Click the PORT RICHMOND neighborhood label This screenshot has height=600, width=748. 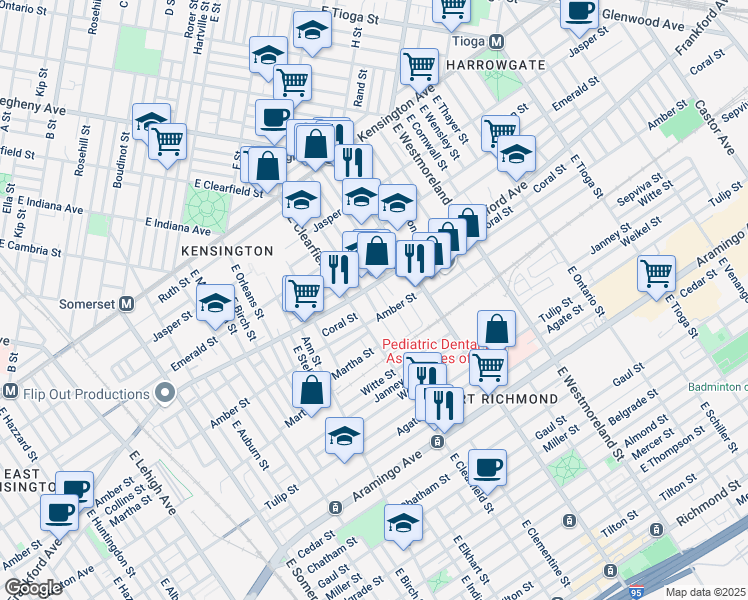click(509, 399)
